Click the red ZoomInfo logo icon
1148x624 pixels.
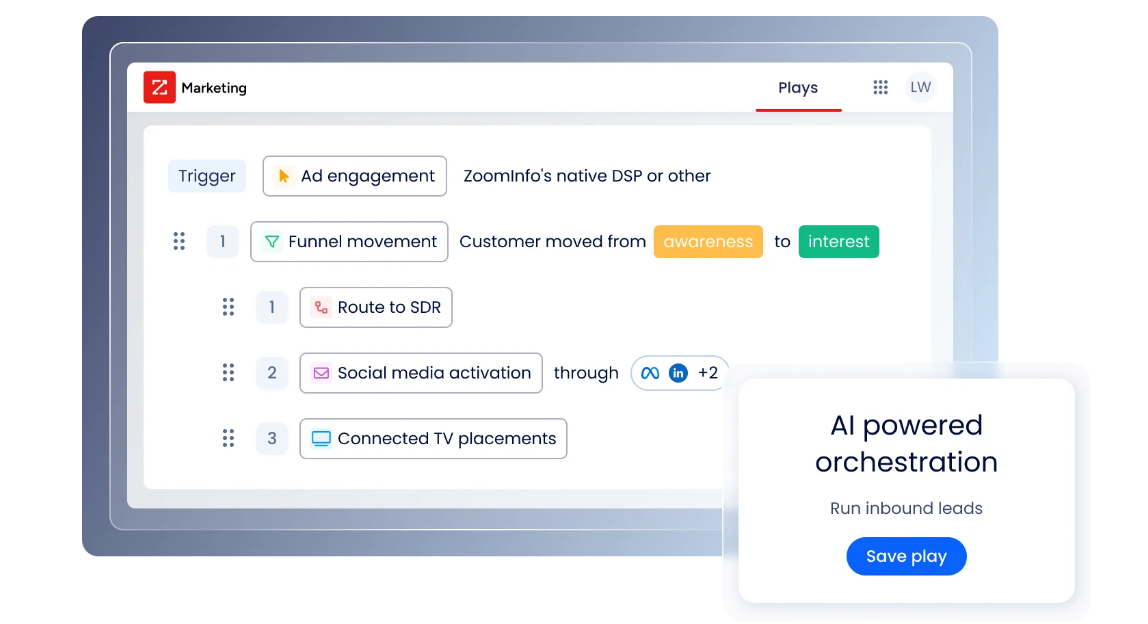(159, 87)
